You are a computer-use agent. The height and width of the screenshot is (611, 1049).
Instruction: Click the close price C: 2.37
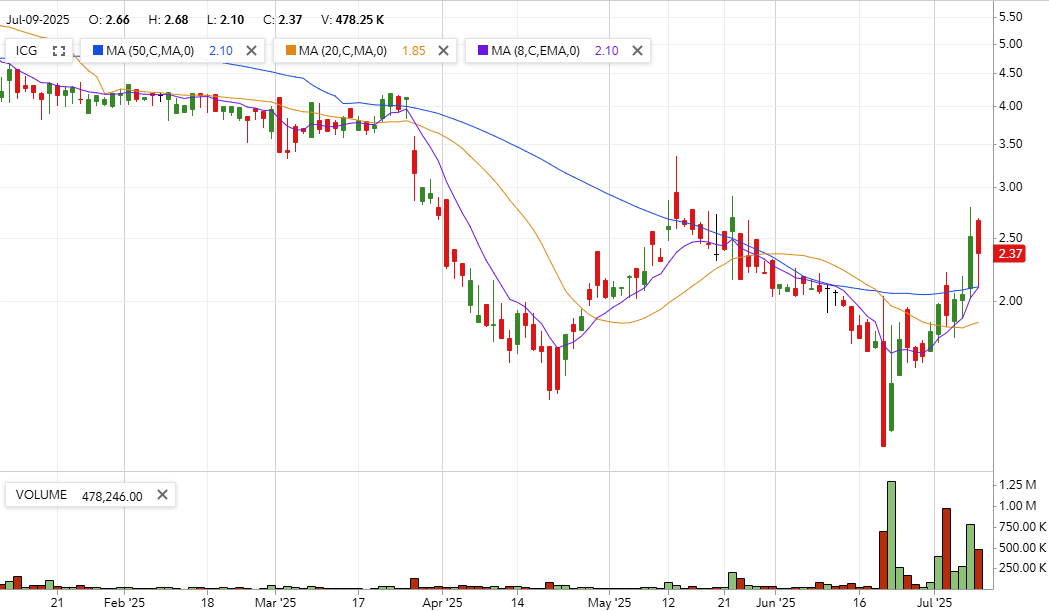282,20
